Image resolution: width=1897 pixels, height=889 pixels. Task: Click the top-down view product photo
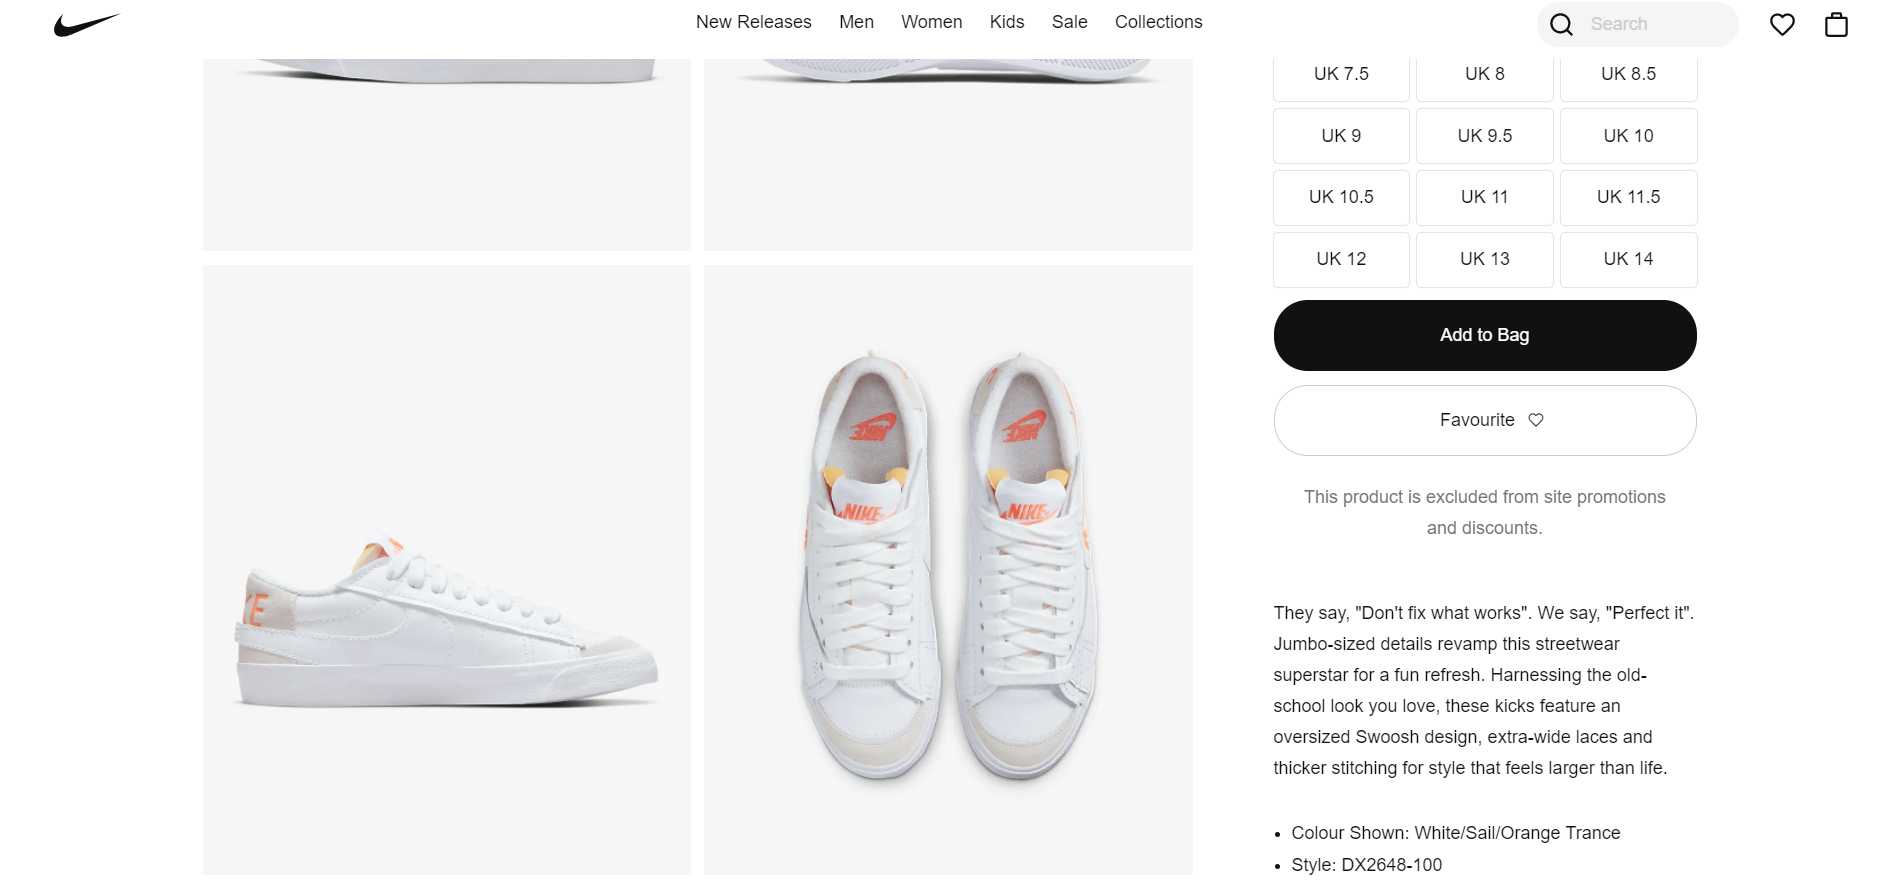pyautogui.click(x=948, y=570)
